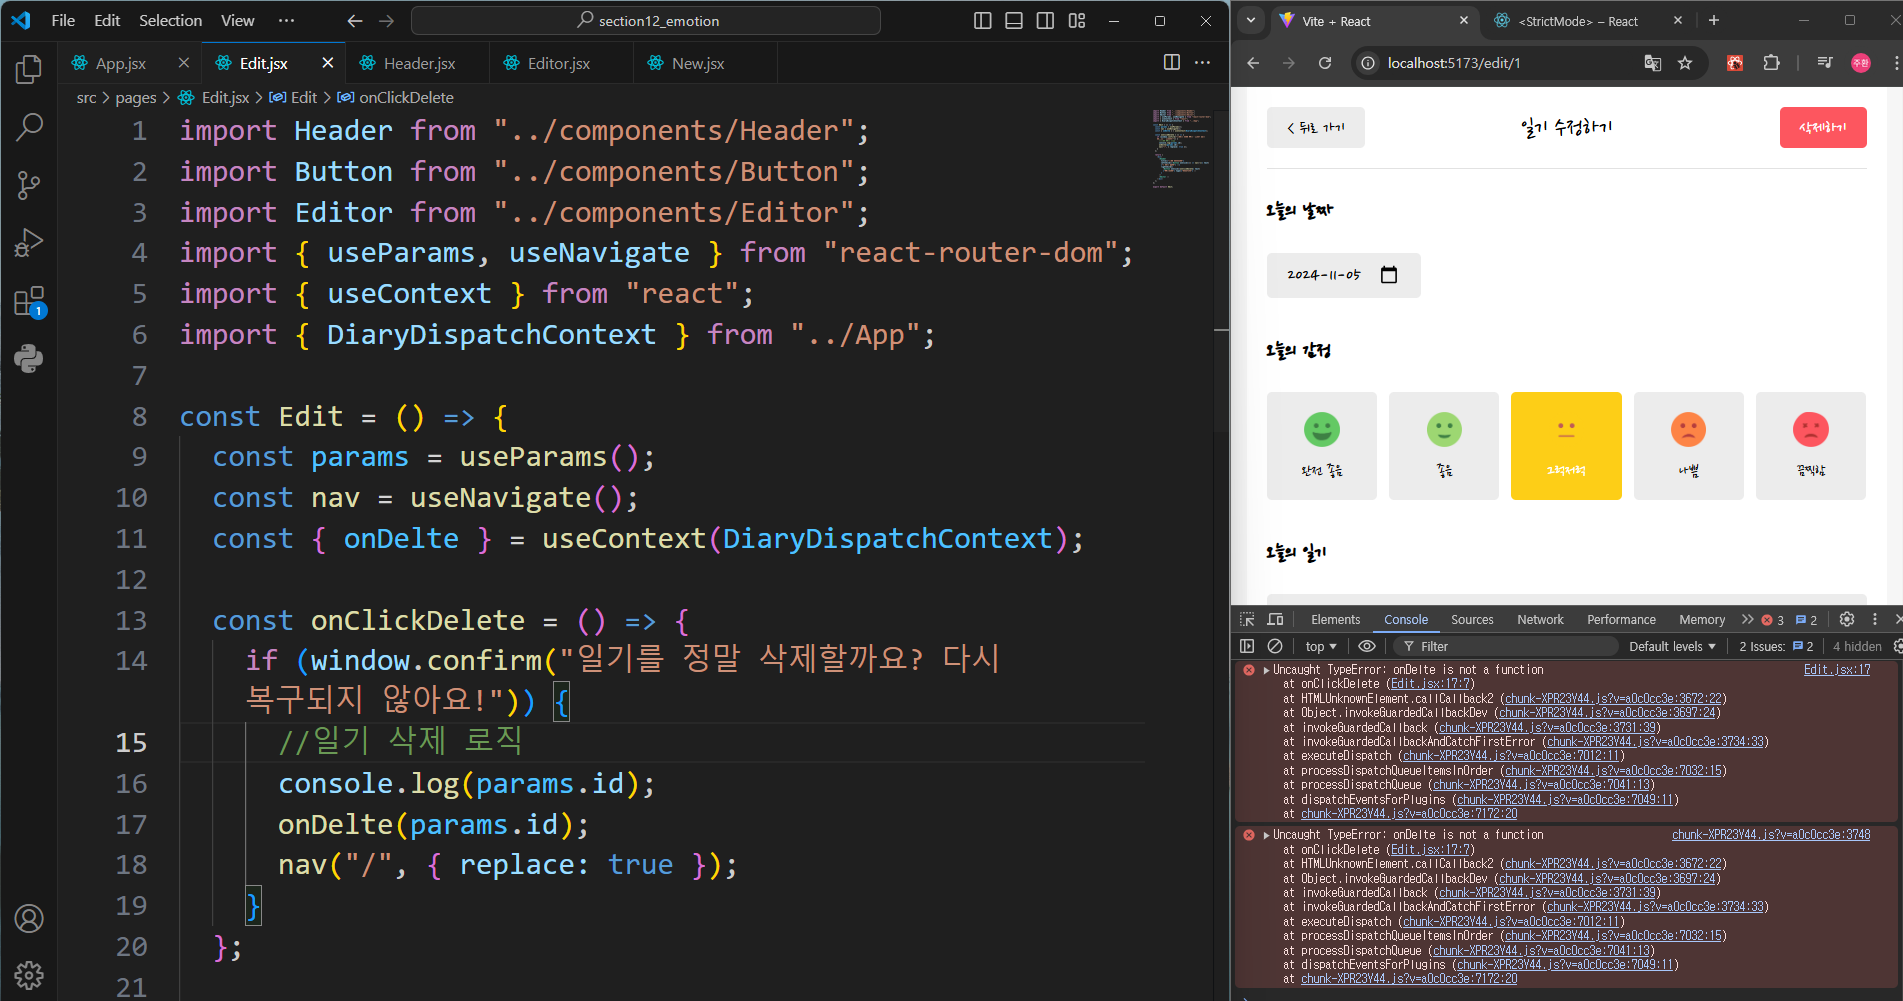Screen dimensions: 1903x1001
Task: Select the green '완전 좋음' emotion card
Action: pos(1322,446)
